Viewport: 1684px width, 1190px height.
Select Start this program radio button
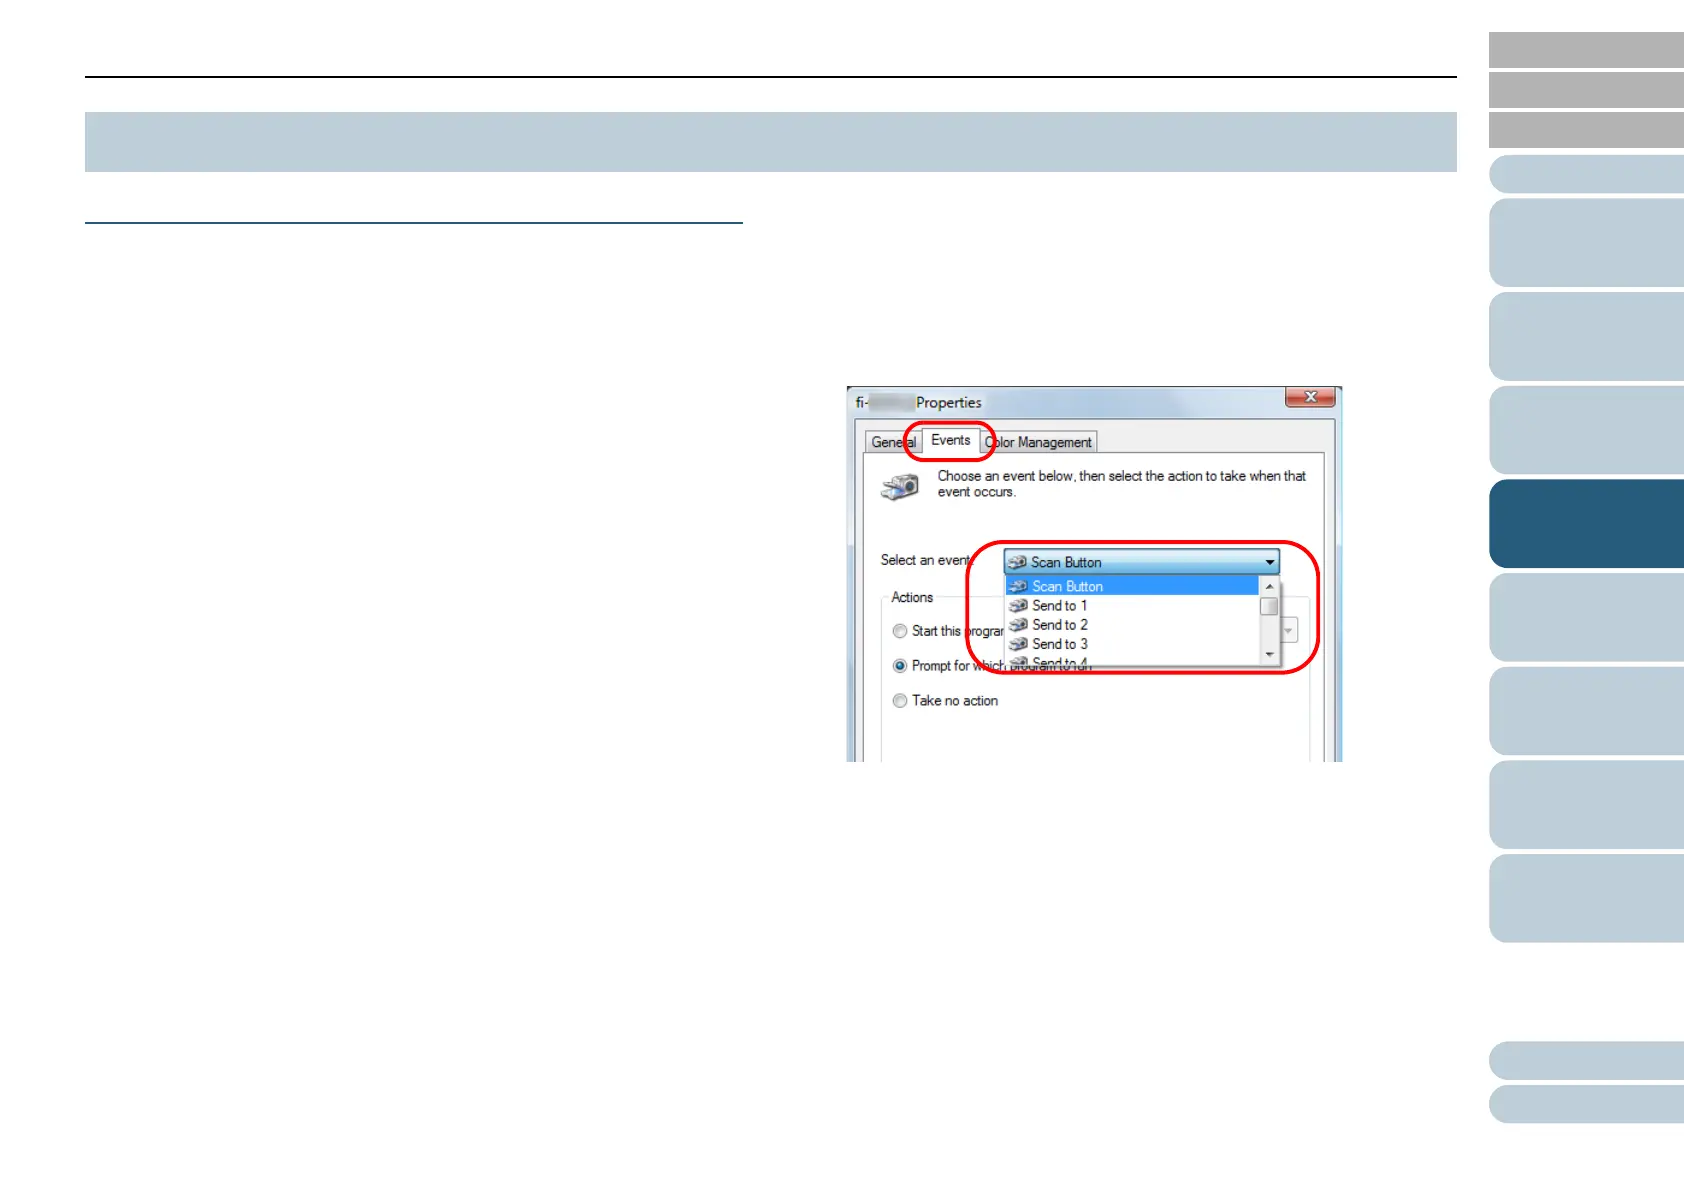click(x=900, y=631)
